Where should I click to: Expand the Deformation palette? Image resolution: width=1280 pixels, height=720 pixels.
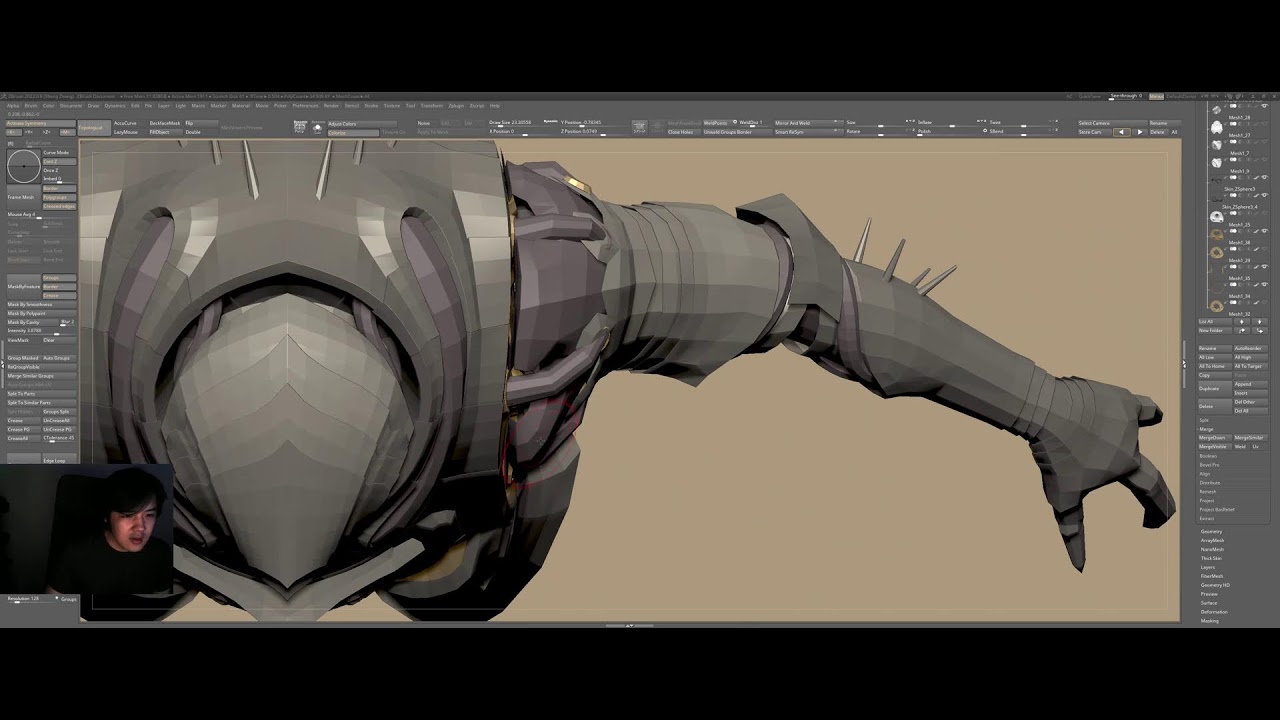pyautogui.click(x=1214, y=612)
